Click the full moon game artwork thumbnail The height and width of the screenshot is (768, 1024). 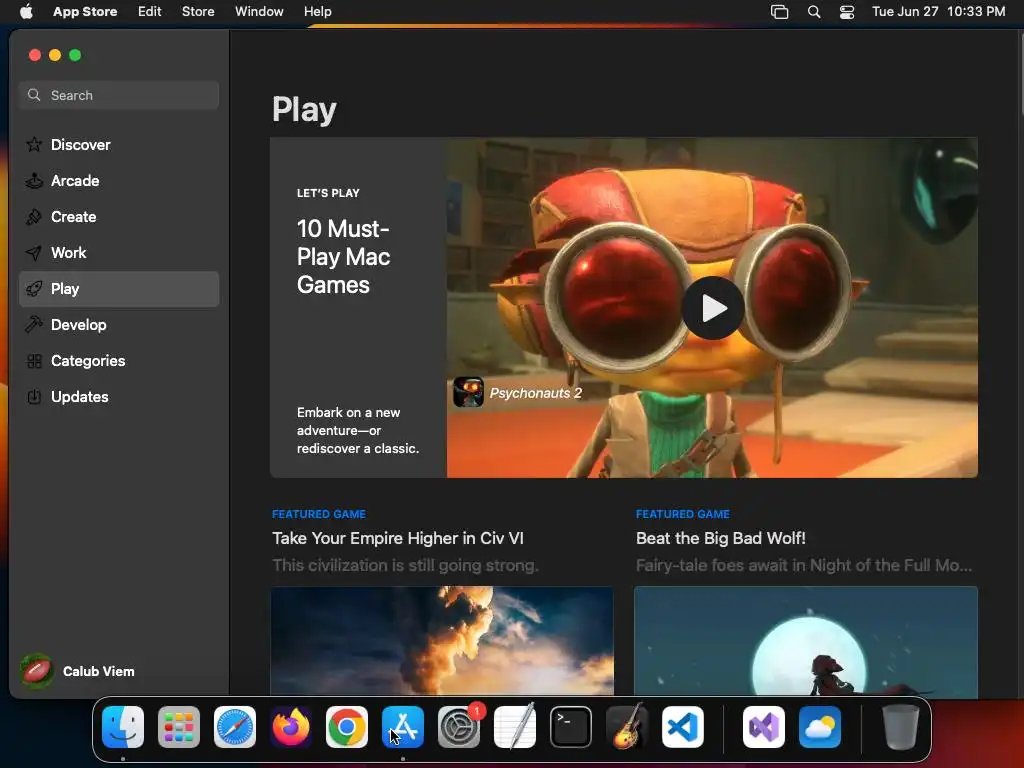pos(806,641)
